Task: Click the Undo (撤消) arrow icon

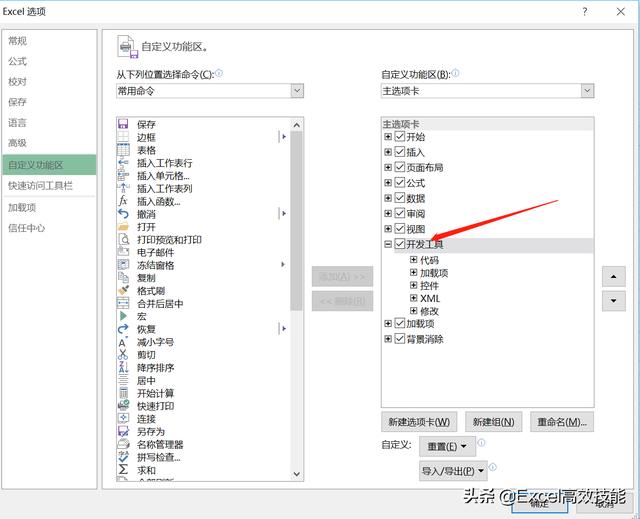Action: (x=123, y=214)
